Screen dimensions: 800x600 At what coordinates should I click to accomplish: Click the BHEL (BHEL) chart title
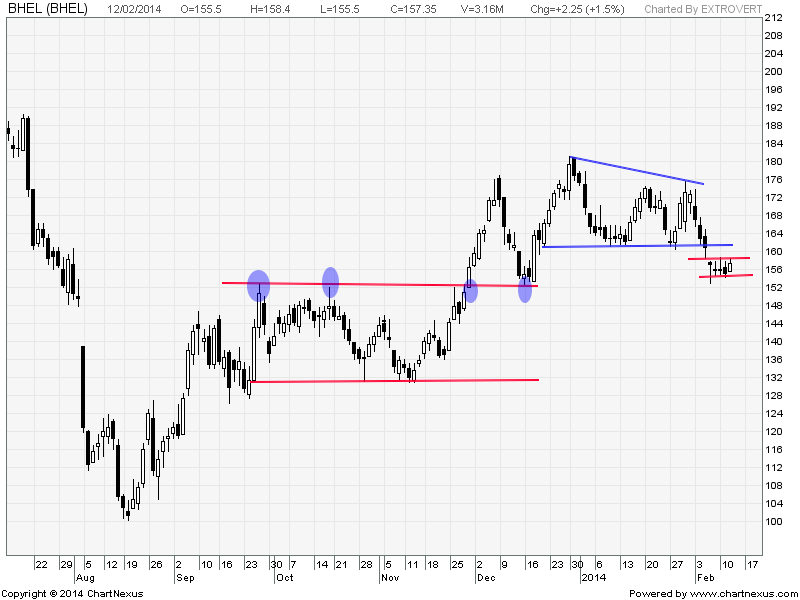47,8
